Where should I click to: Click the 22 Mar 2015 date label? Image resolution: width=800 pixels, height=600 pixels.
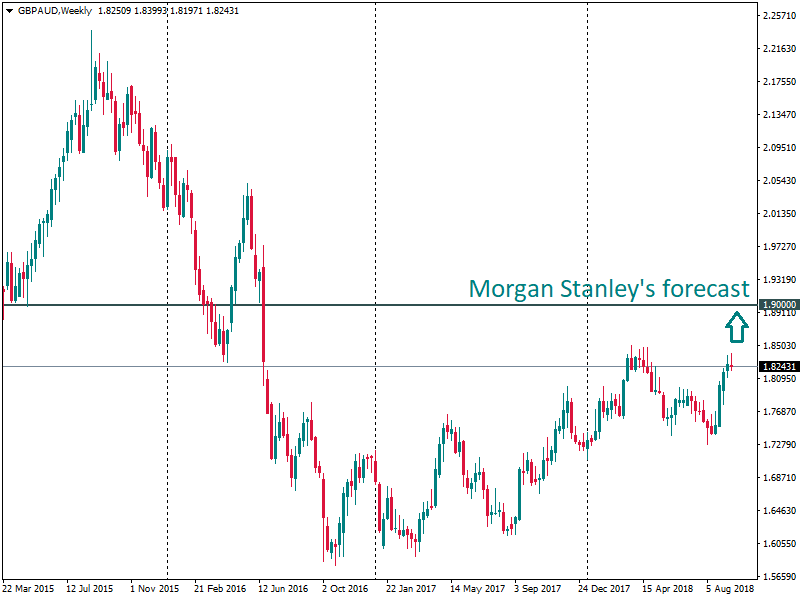click(29, 590)
